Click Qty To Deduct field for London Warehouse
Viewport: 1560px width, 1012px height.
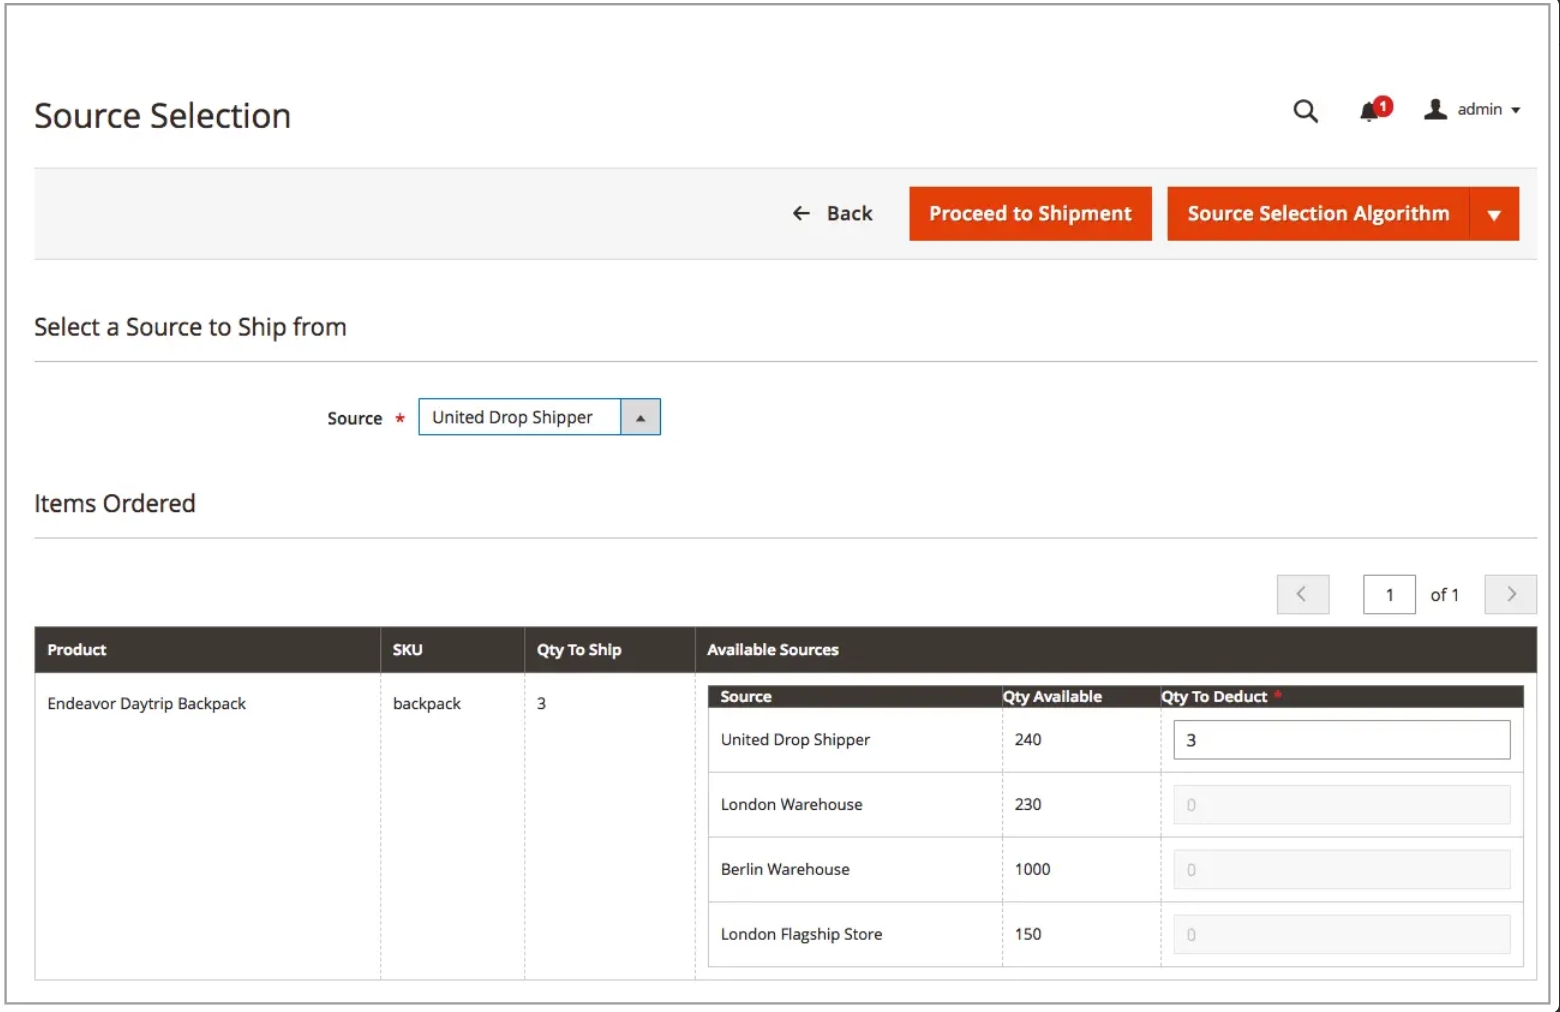point(1341,805)
